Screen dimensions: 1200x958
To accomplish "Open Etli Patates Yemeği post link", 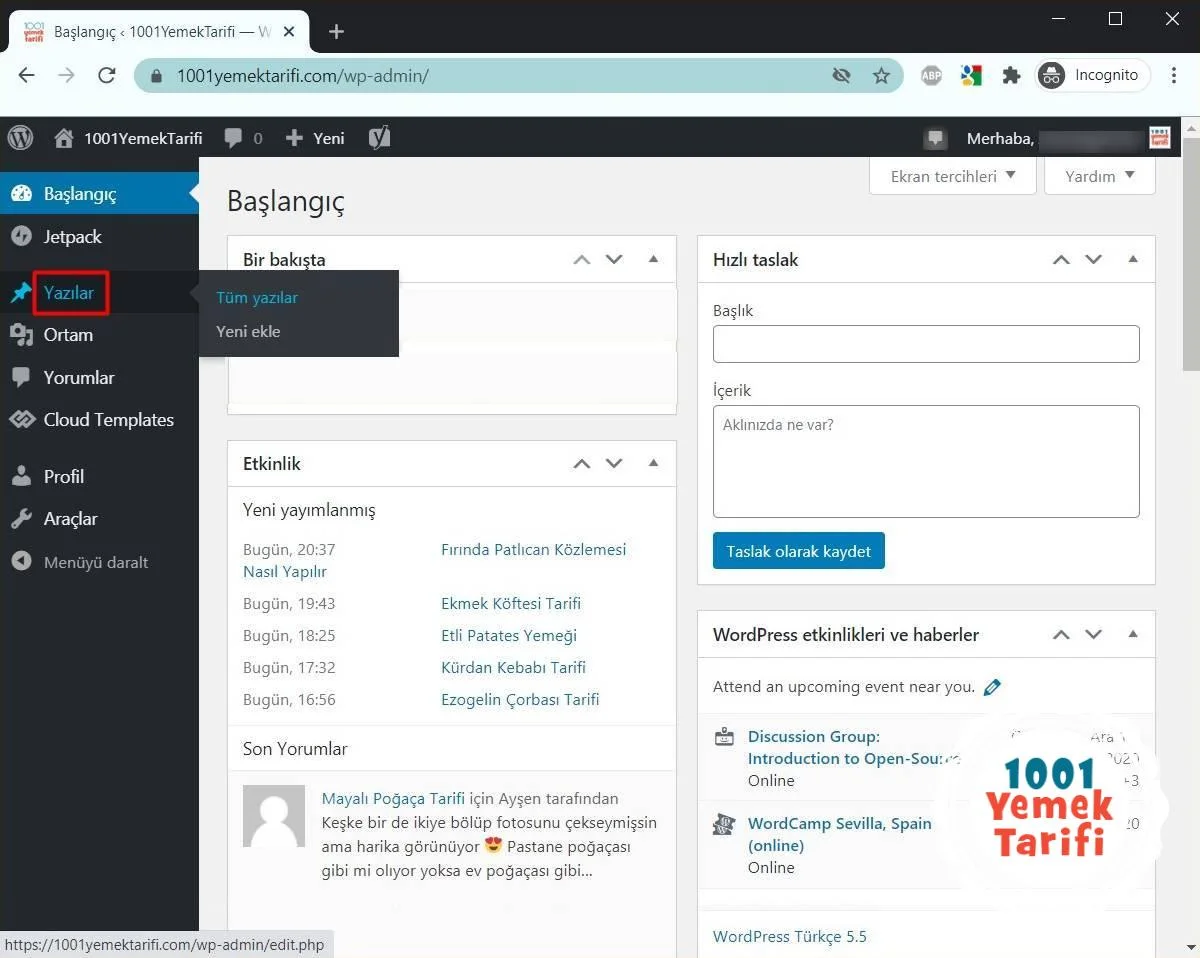I will [x=509, y=636].
